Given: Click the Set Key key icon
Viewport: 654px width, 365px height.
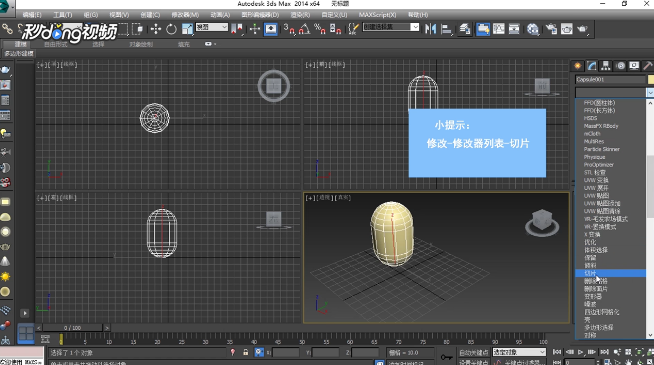Looking at the screenshot, I should click(x=447, y=357).
